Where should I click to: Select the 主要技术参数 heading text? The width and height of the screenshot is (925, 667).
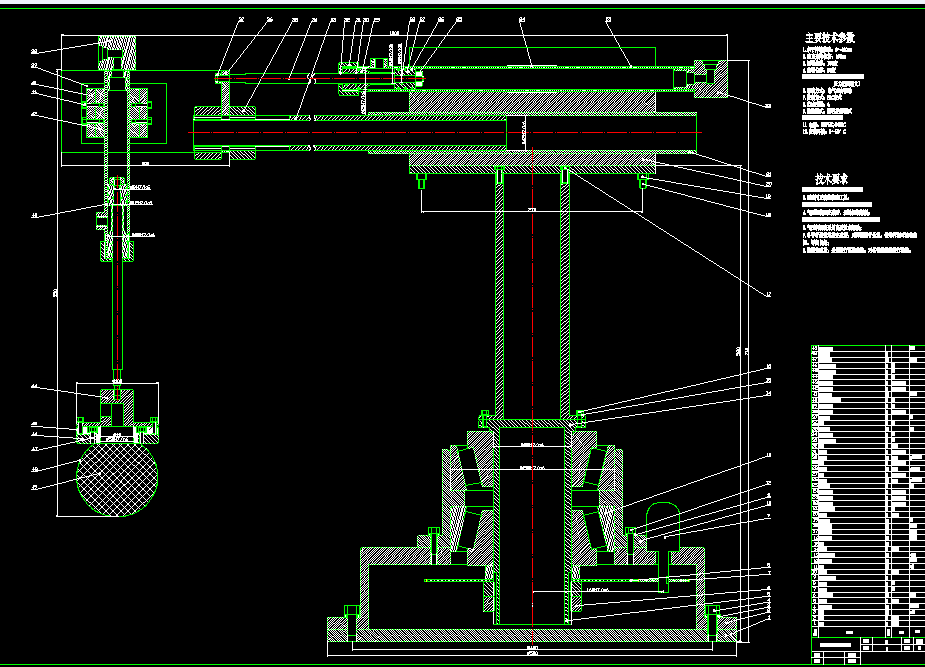830,38
